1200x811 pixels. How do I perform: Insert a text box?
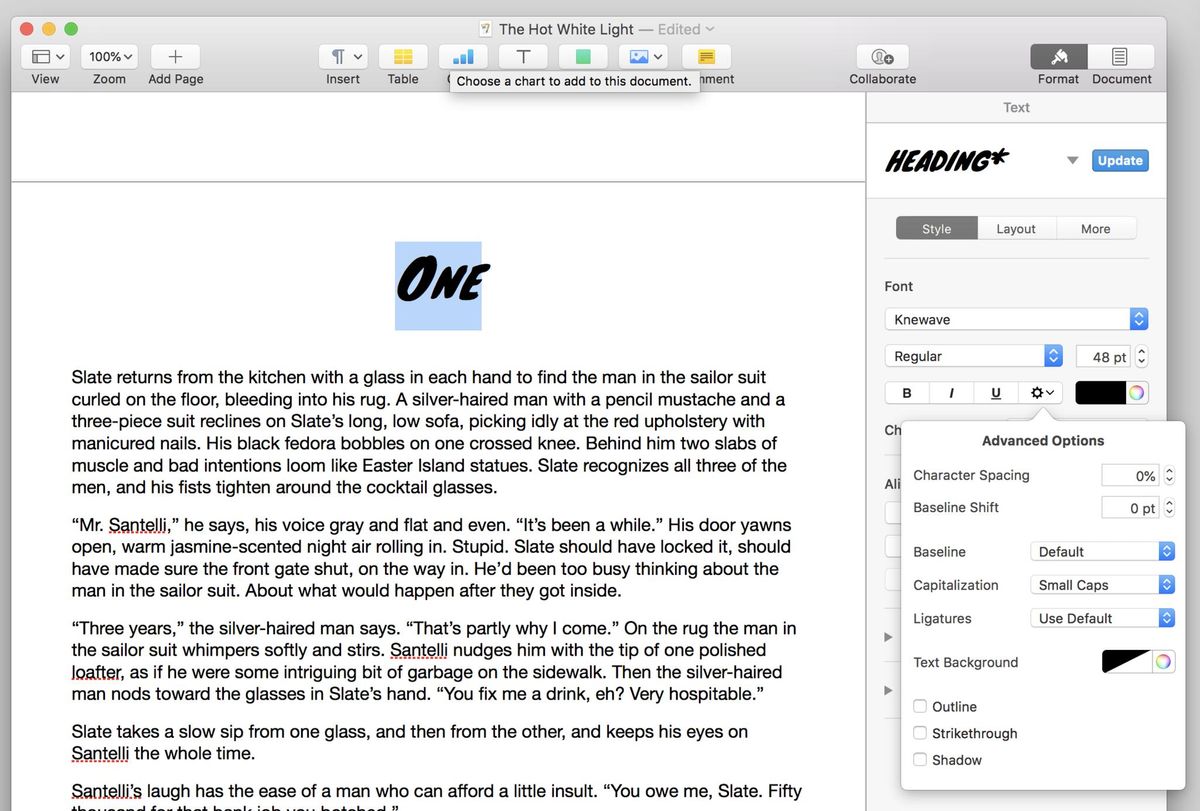coord(523,56)
